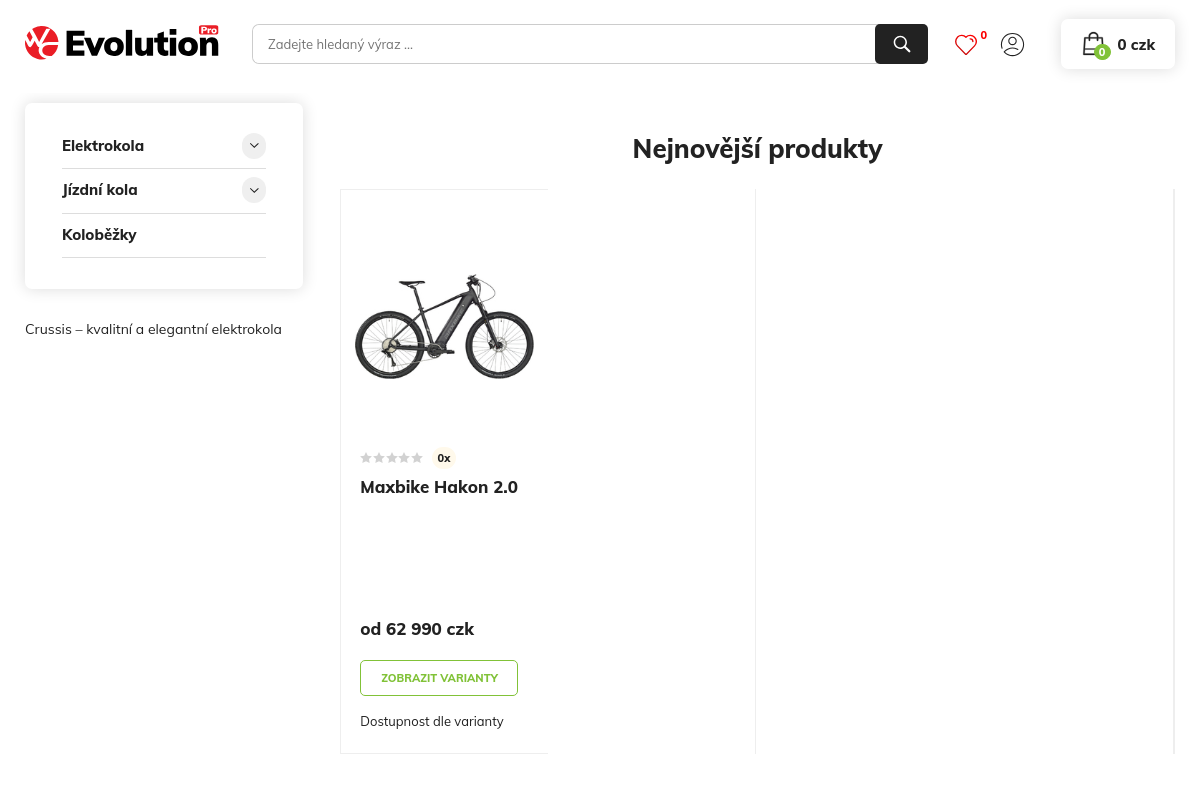Image resolution: width=1200 pixels, height=800 pixels.
Task: Click the 0 czk cart total
Action: (x=1136, y=44)
